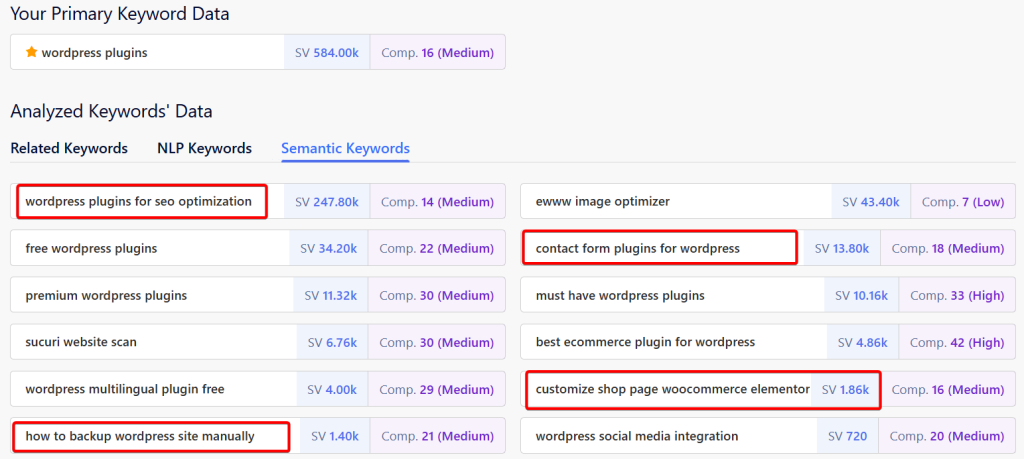Image resolution: width=1024 pixels, height=459 pixels.
Task: Click 'customize shop page woocommerce elementor' keyword
Action: point(672,389)
